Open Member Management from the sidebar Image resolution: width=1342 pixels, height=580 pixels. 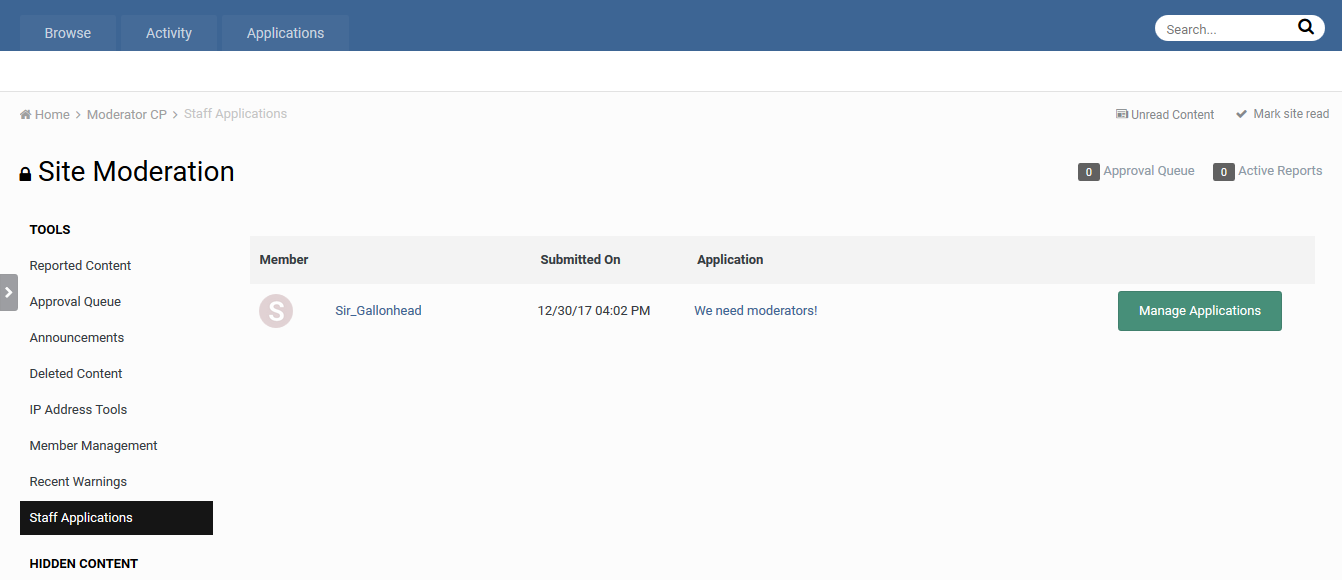[93, 445]
